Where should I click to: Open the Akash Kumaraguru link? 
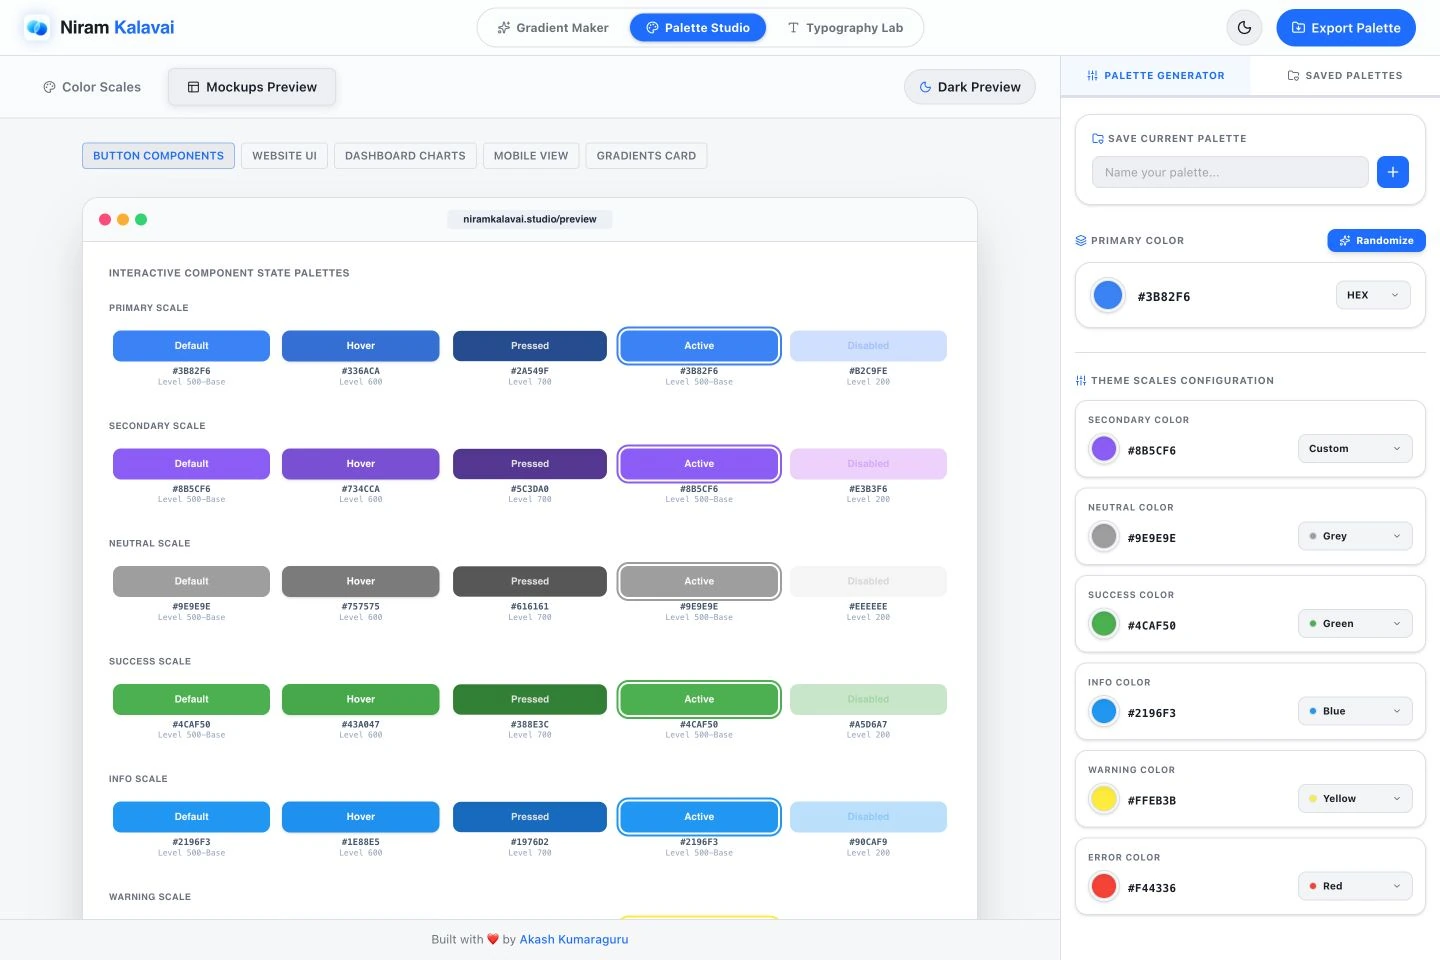[x=574, y=940]
